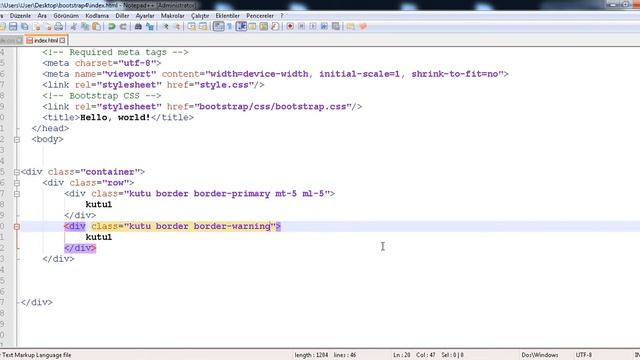Toggle the Indent Guide toolbar button

click(x=241, y=27)
